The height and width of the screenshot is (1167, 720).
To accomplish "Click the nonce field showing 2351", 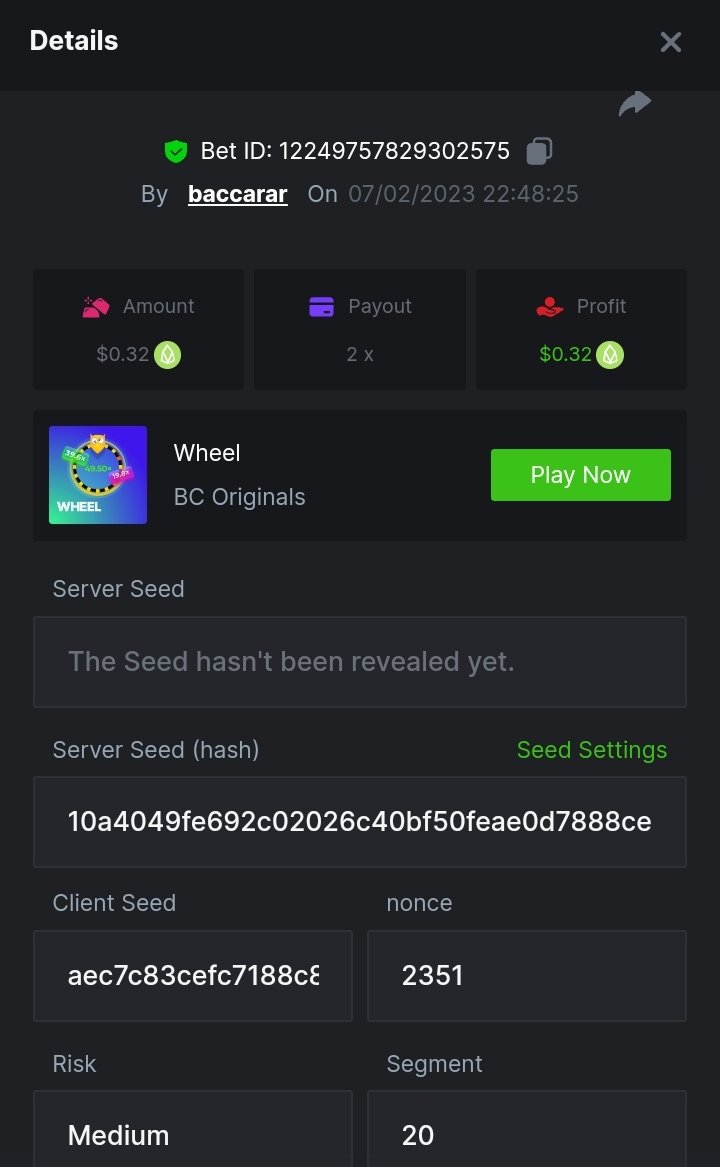I will coord(526,976).
